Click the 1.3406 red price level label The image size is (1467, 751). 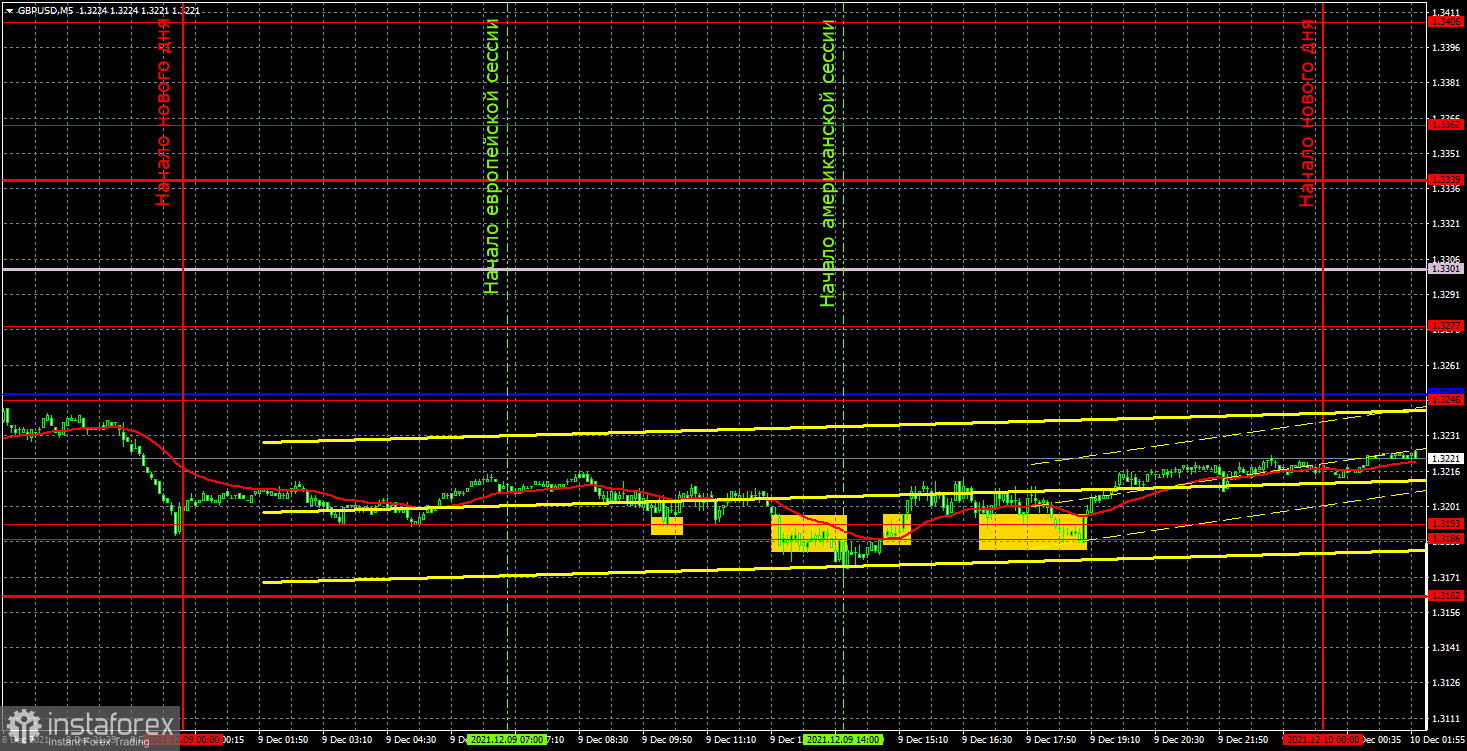(x=1446, y=21)
